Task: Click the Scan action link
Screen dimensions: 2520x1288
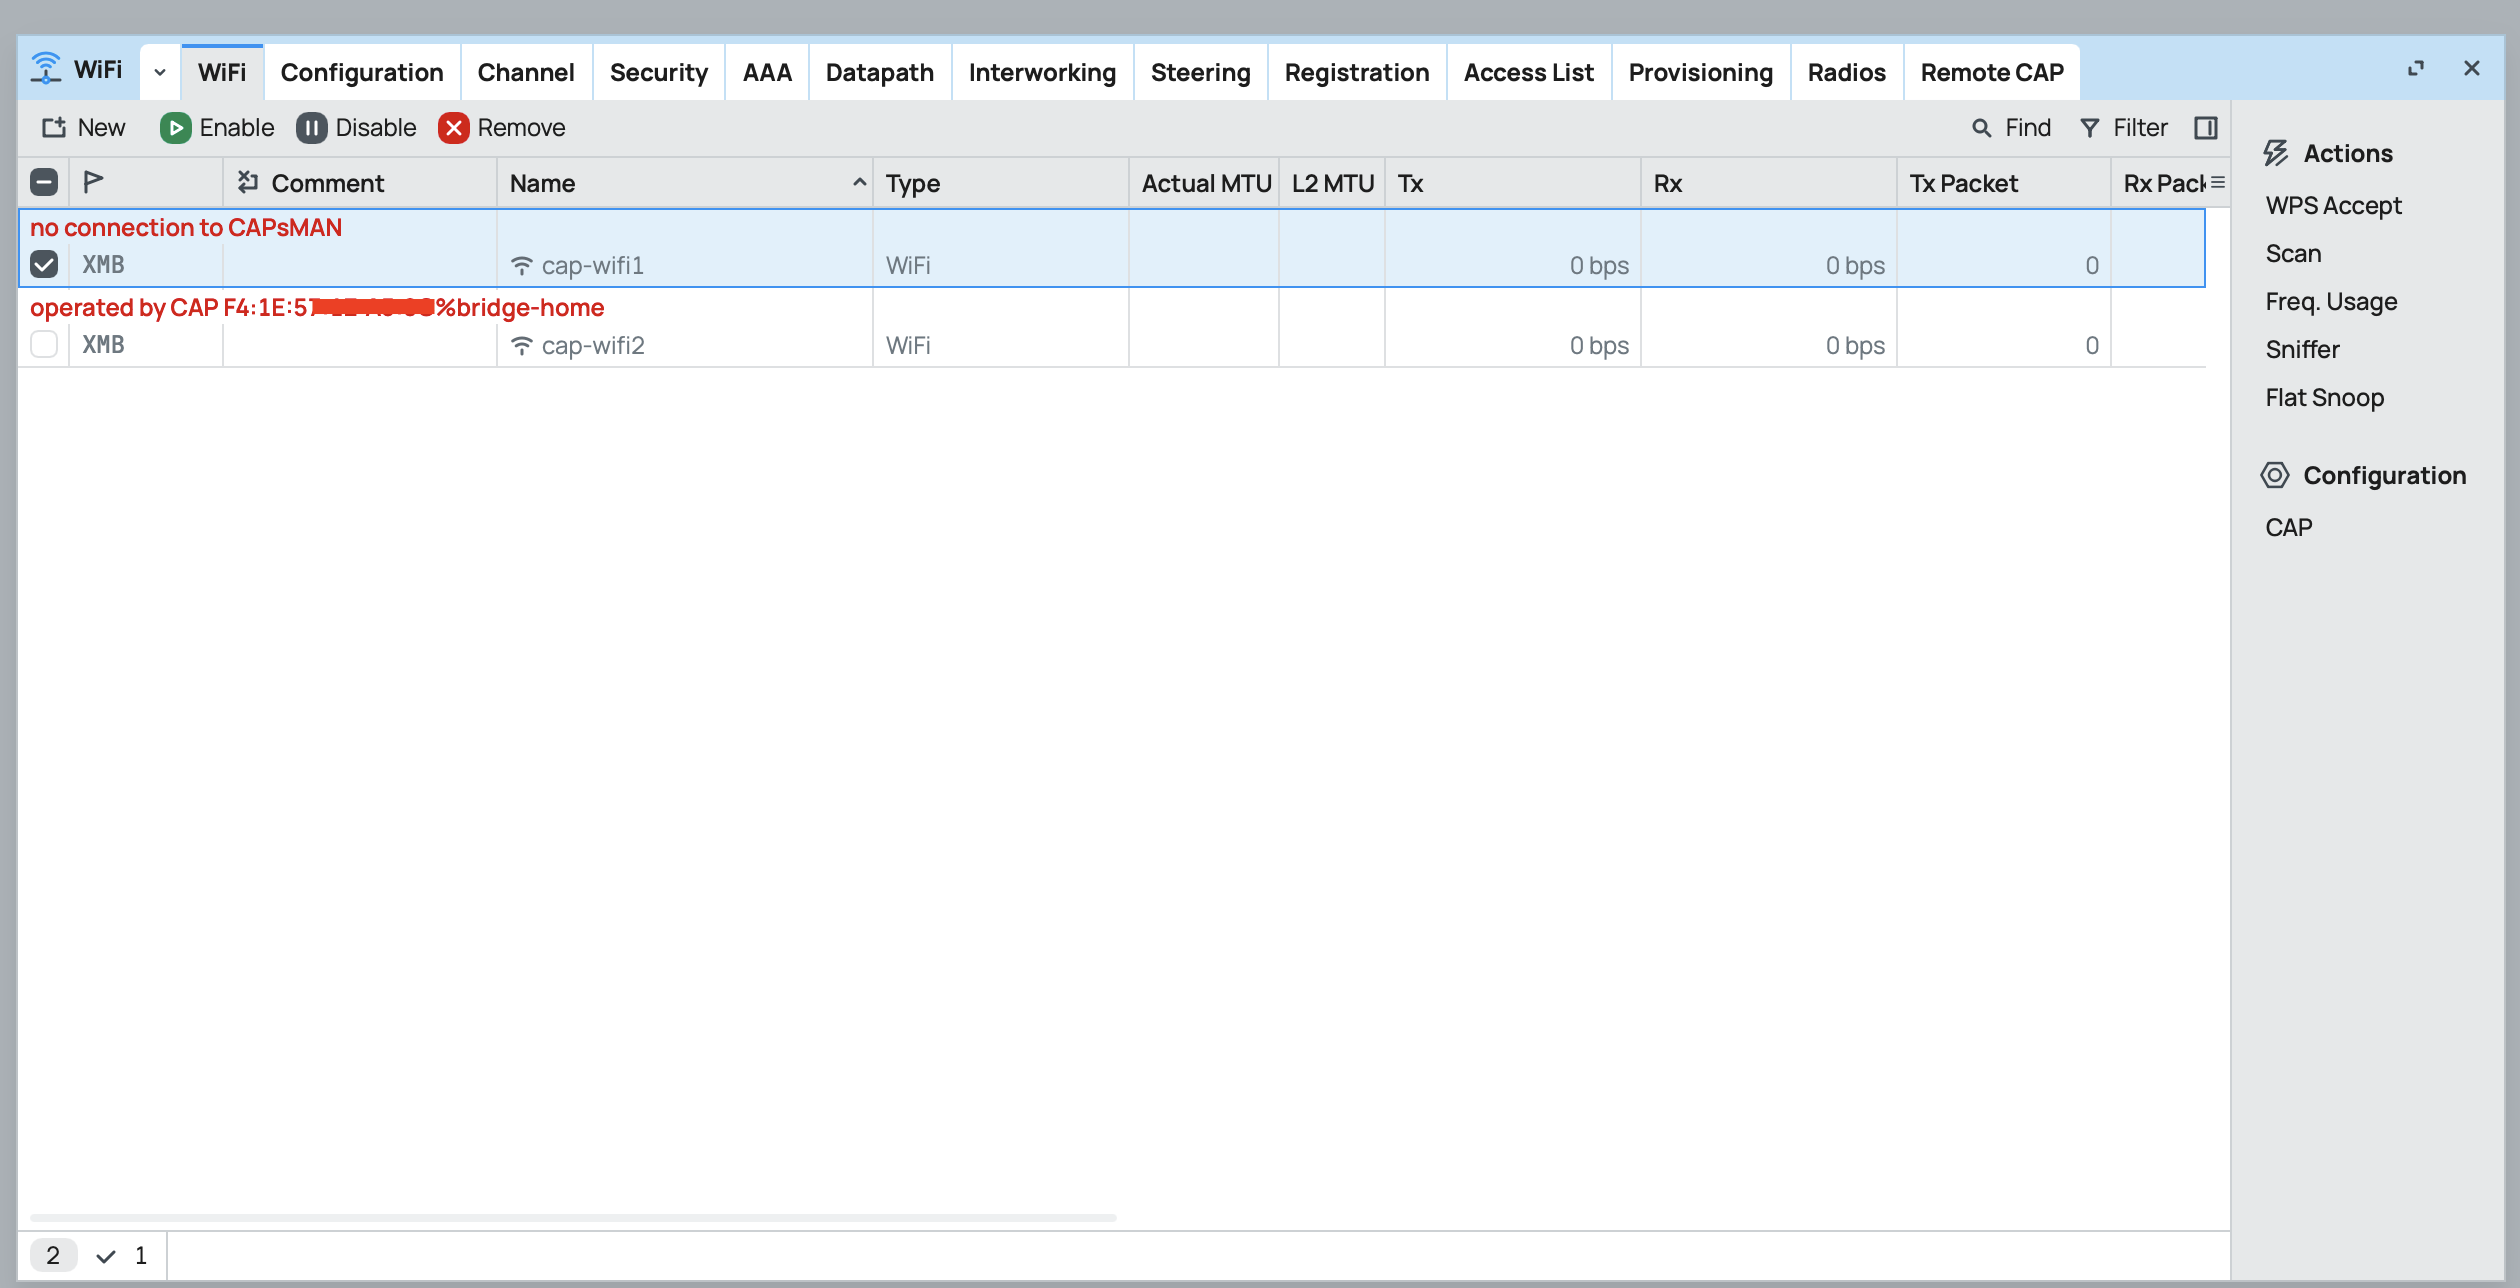Action: 2293,254
